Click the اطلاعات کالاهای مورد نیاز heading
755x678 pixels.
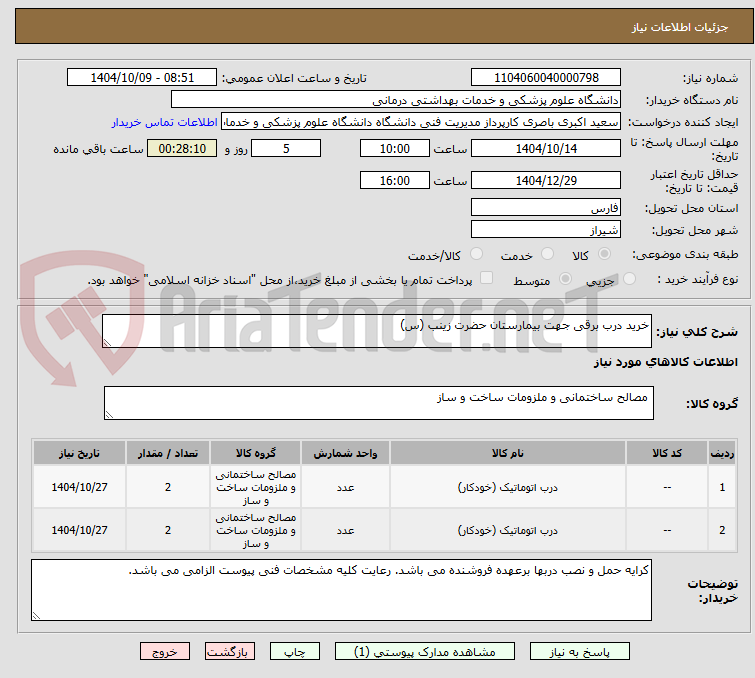tap(665, 362)
